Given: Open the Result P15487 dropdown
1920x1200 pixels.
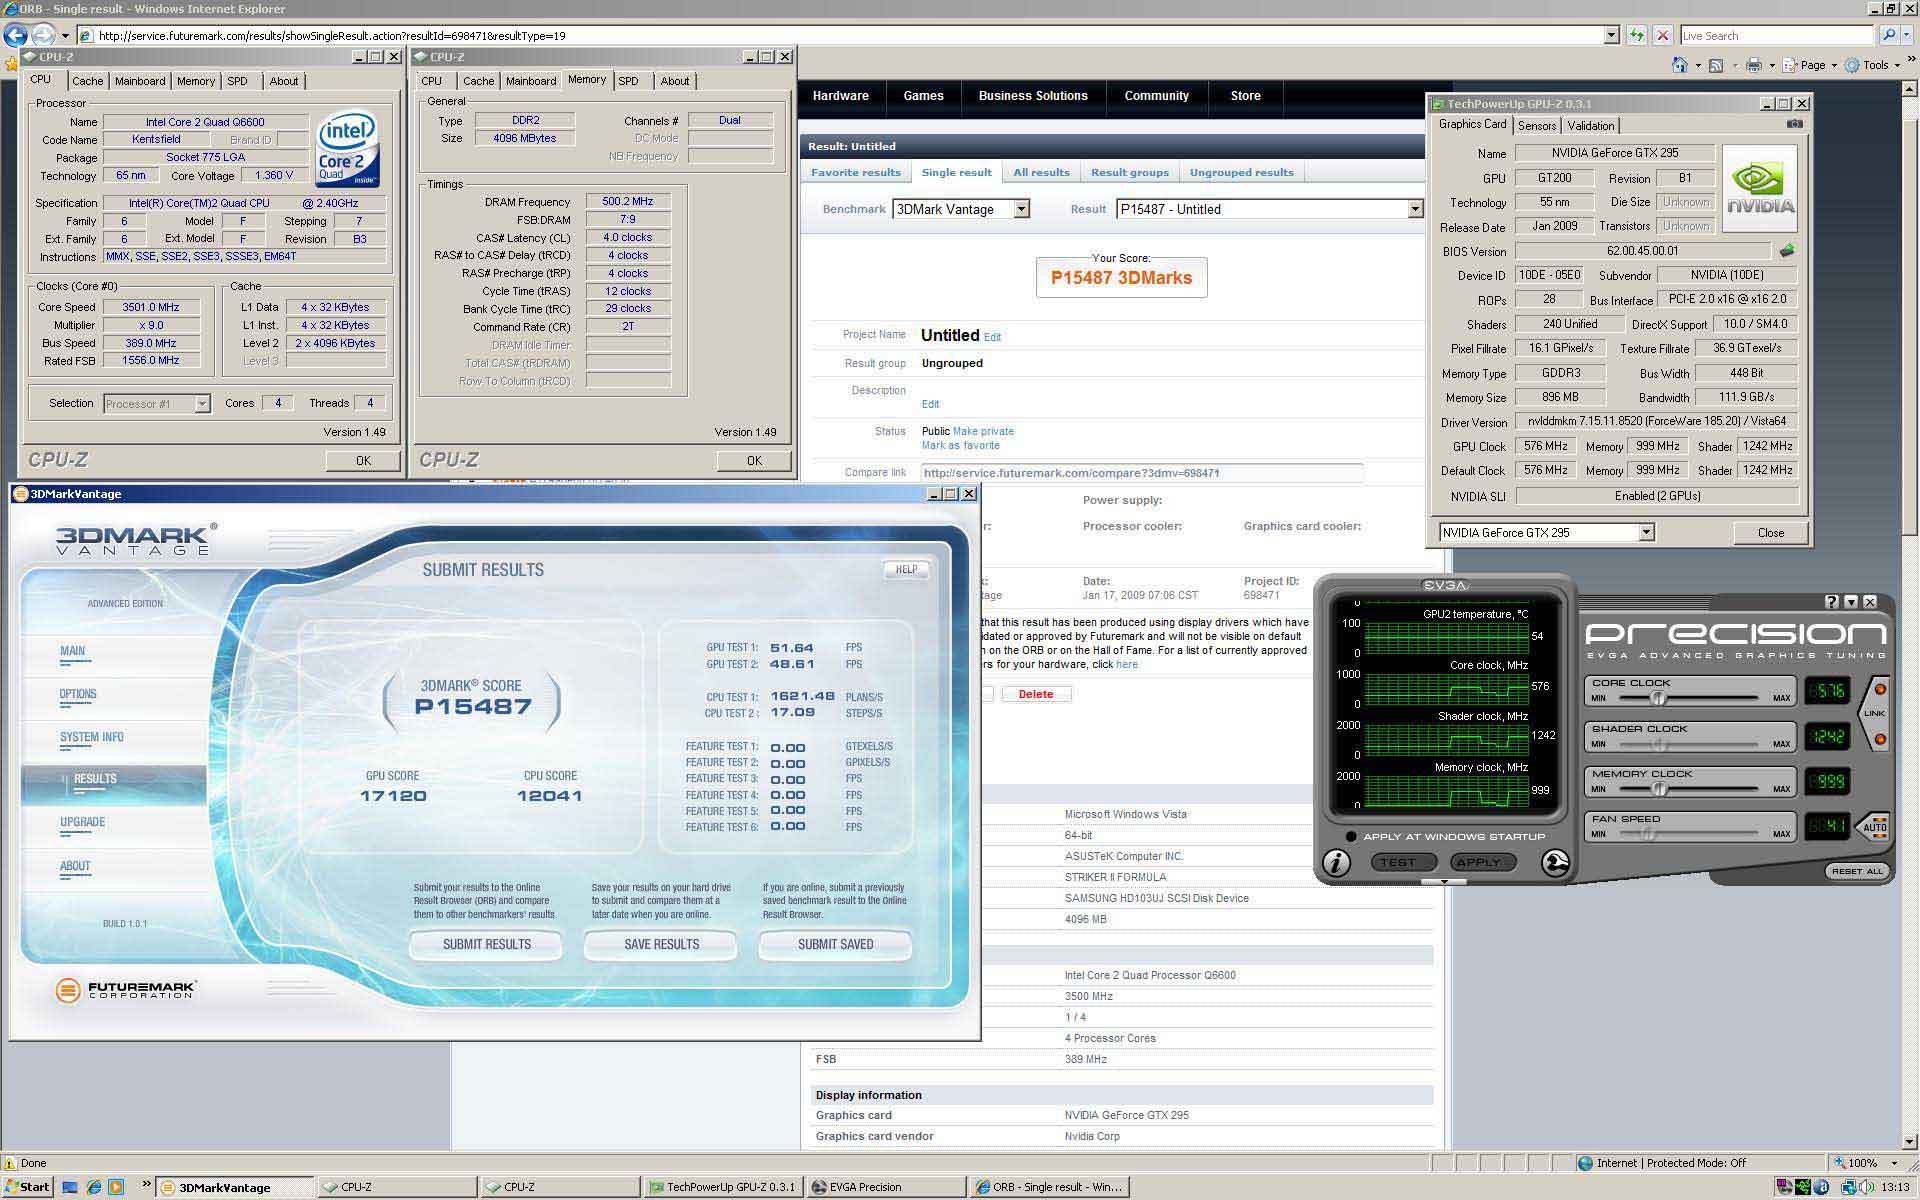Looking at the screenshot, I should [1415, 209].
